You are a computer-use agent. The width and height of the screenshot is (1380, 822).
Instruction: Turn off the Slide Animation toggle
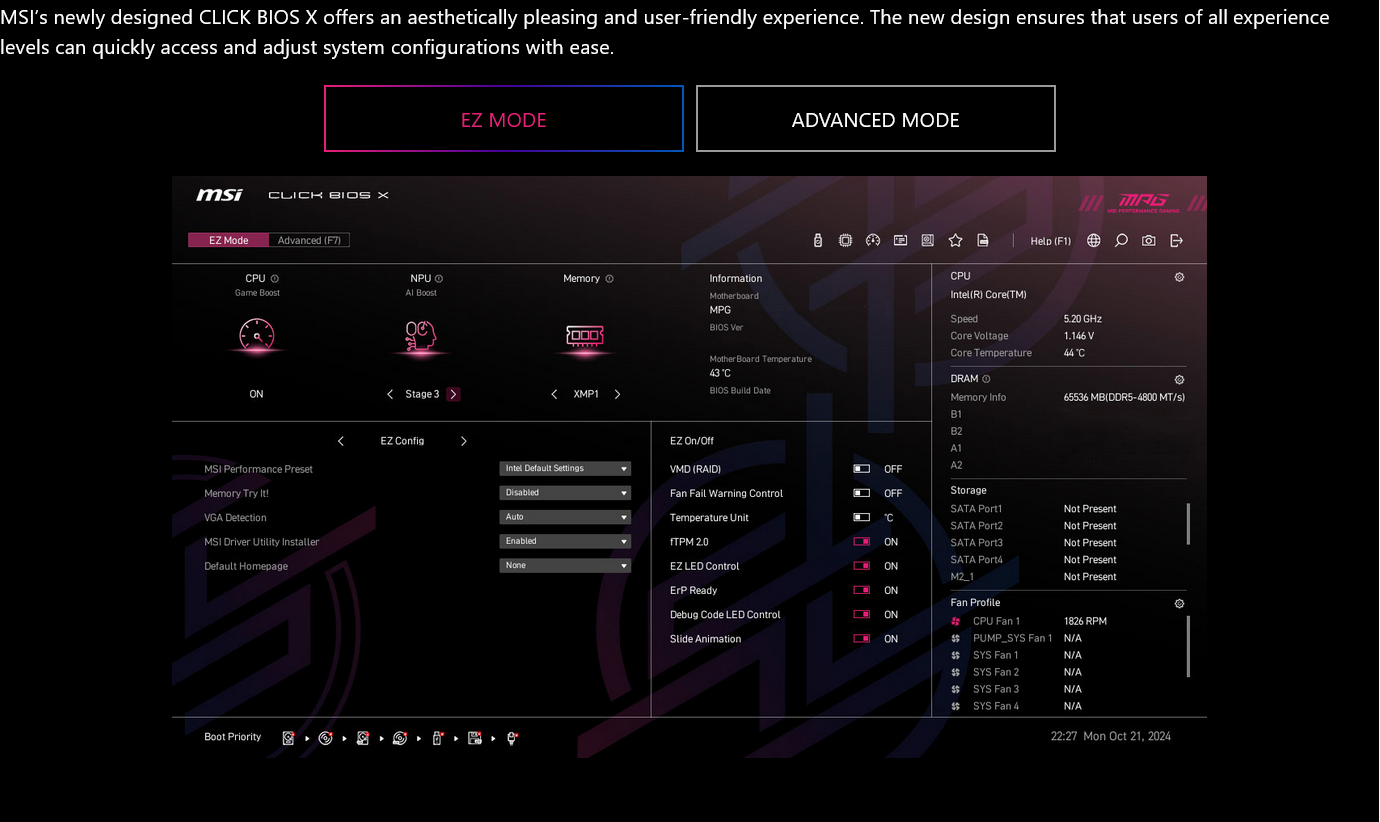tap(861, 639)
